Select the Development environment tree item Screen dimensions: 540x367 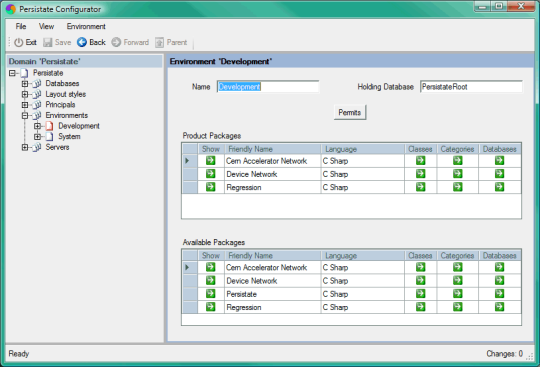(79, 126)
